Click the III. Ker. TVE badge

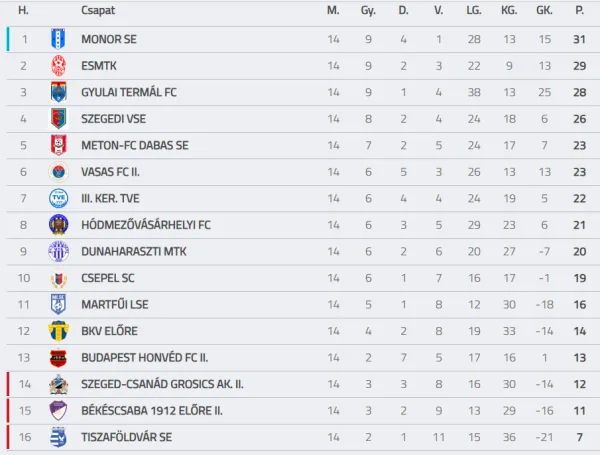(x=58, y=198)
